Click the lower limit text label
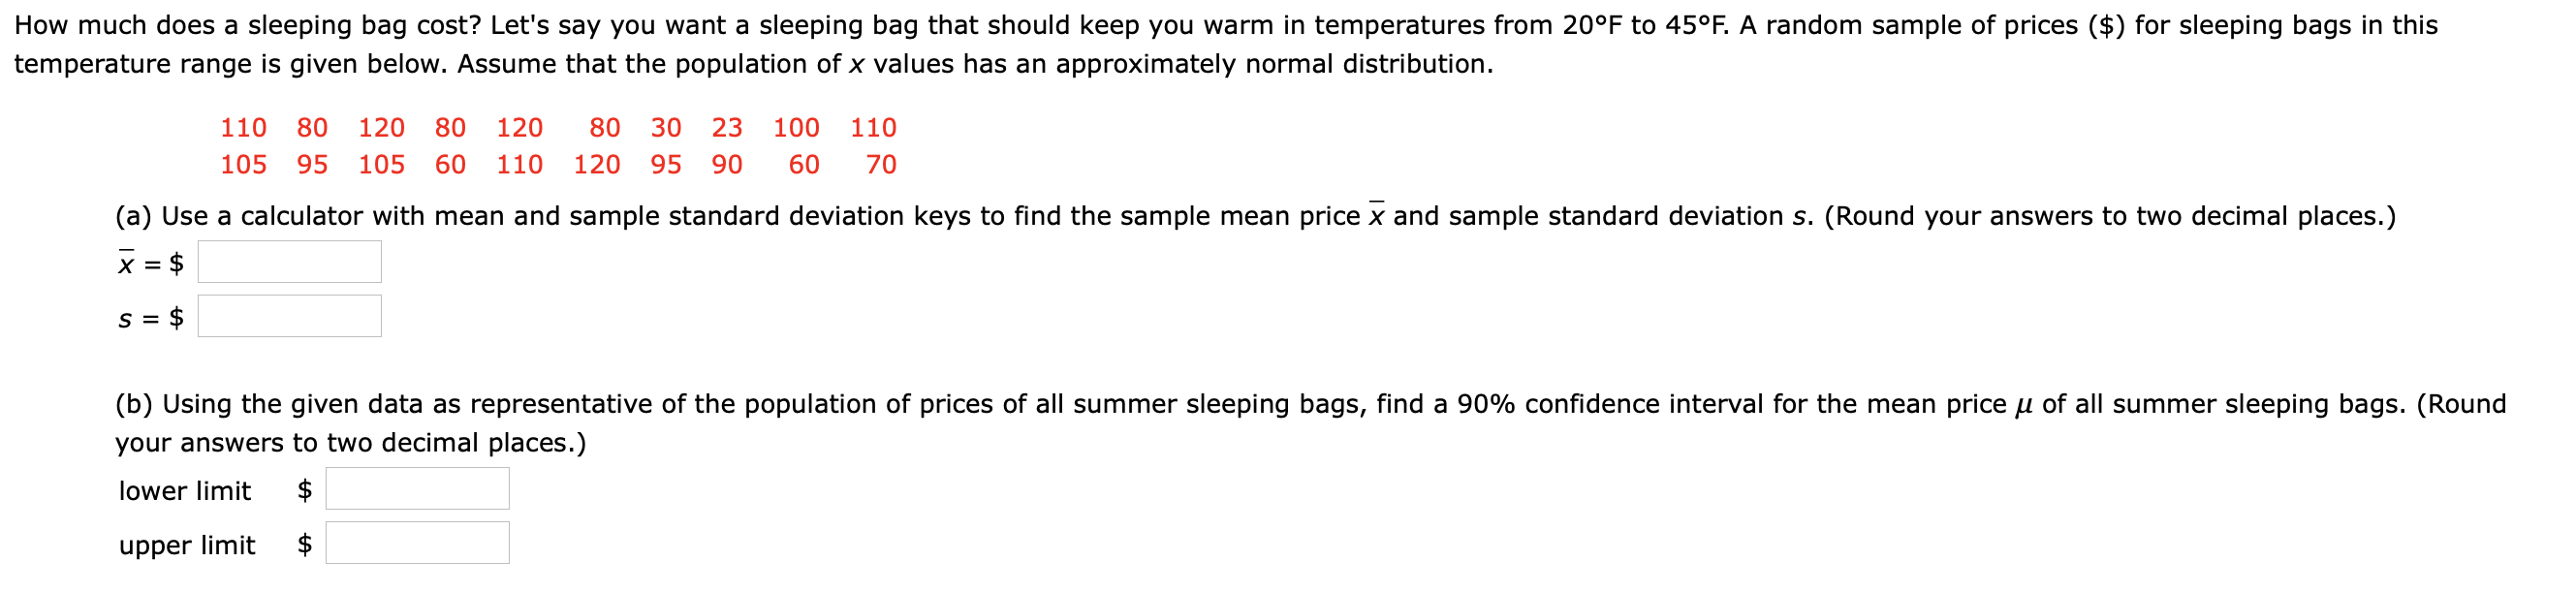 tap(185, 491)
